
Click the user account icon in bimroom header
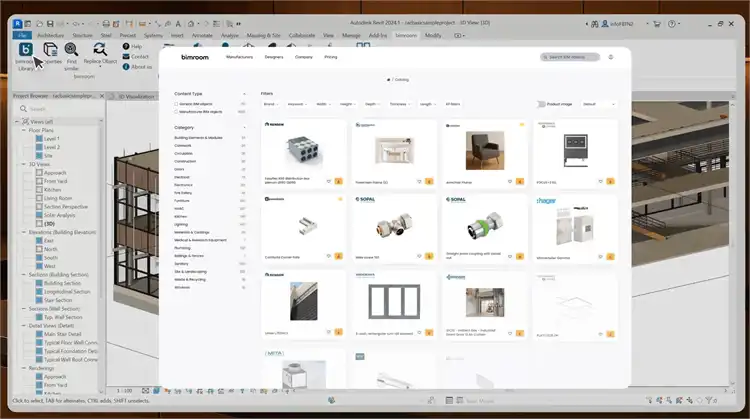[611, 57]
